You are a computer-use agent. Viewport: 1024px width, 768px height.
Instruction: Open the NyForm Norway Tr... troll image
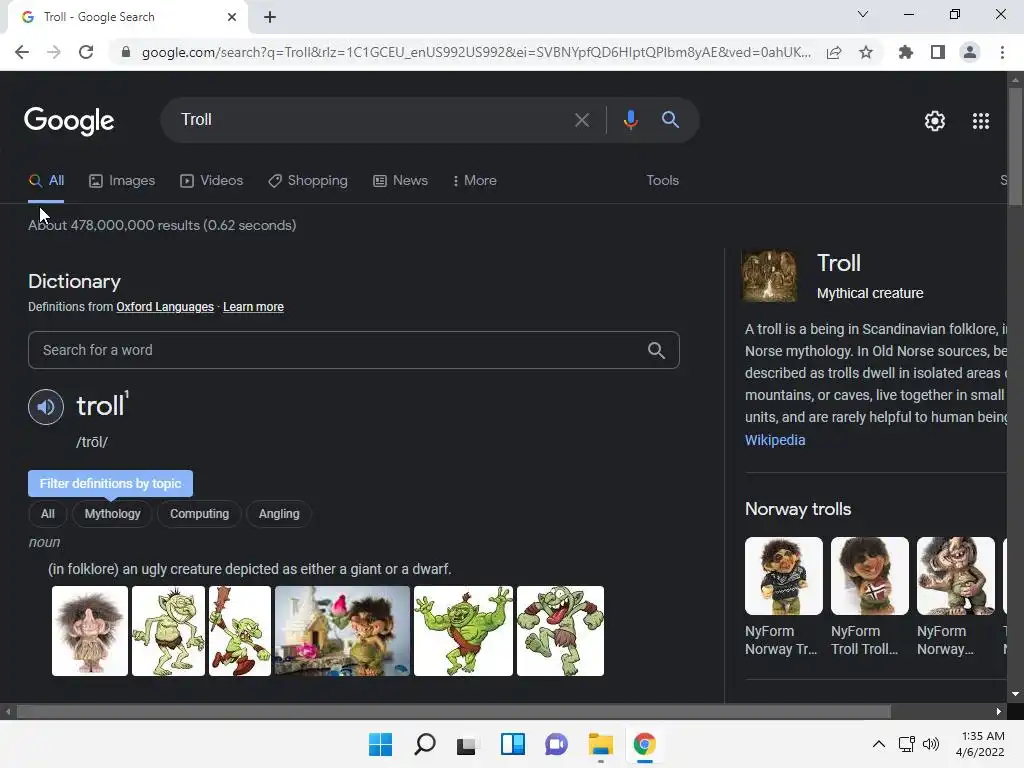(x=784, y=576)
